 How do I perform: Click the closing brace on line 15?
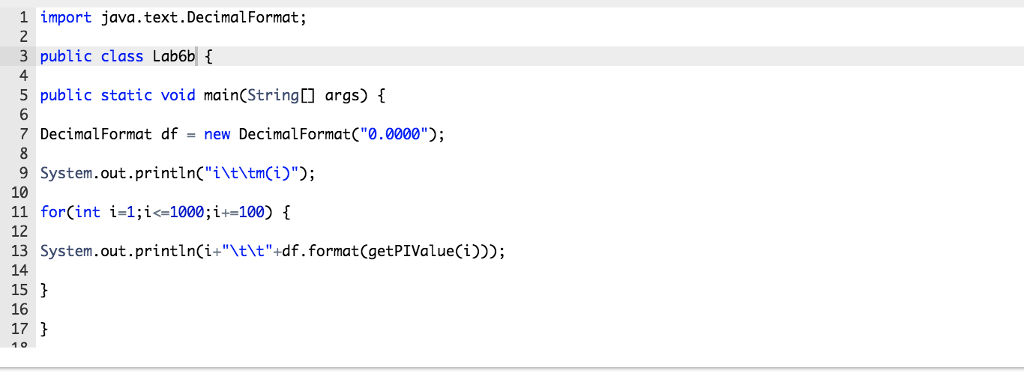point(44,290)
